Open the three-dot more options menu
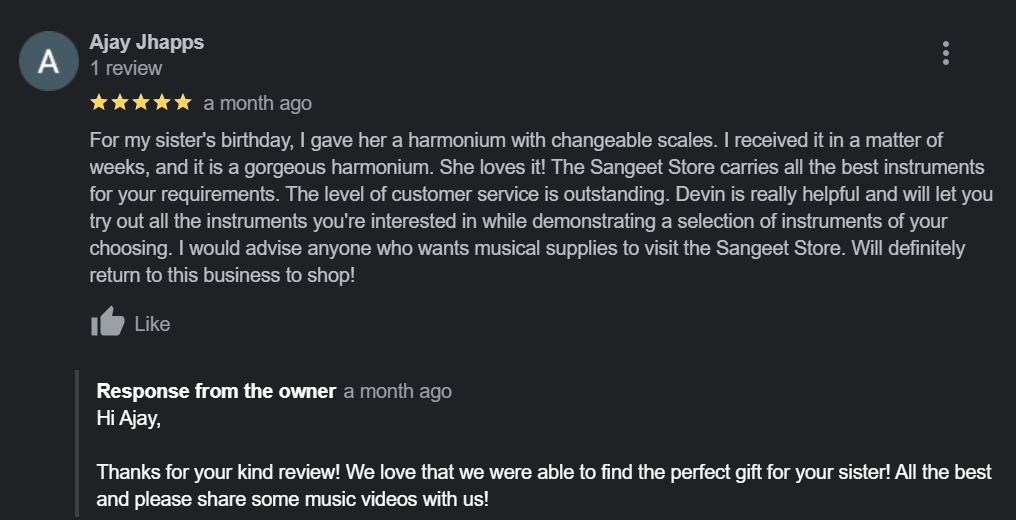The height and width of the screenshot is (520, 1016). 945,54
